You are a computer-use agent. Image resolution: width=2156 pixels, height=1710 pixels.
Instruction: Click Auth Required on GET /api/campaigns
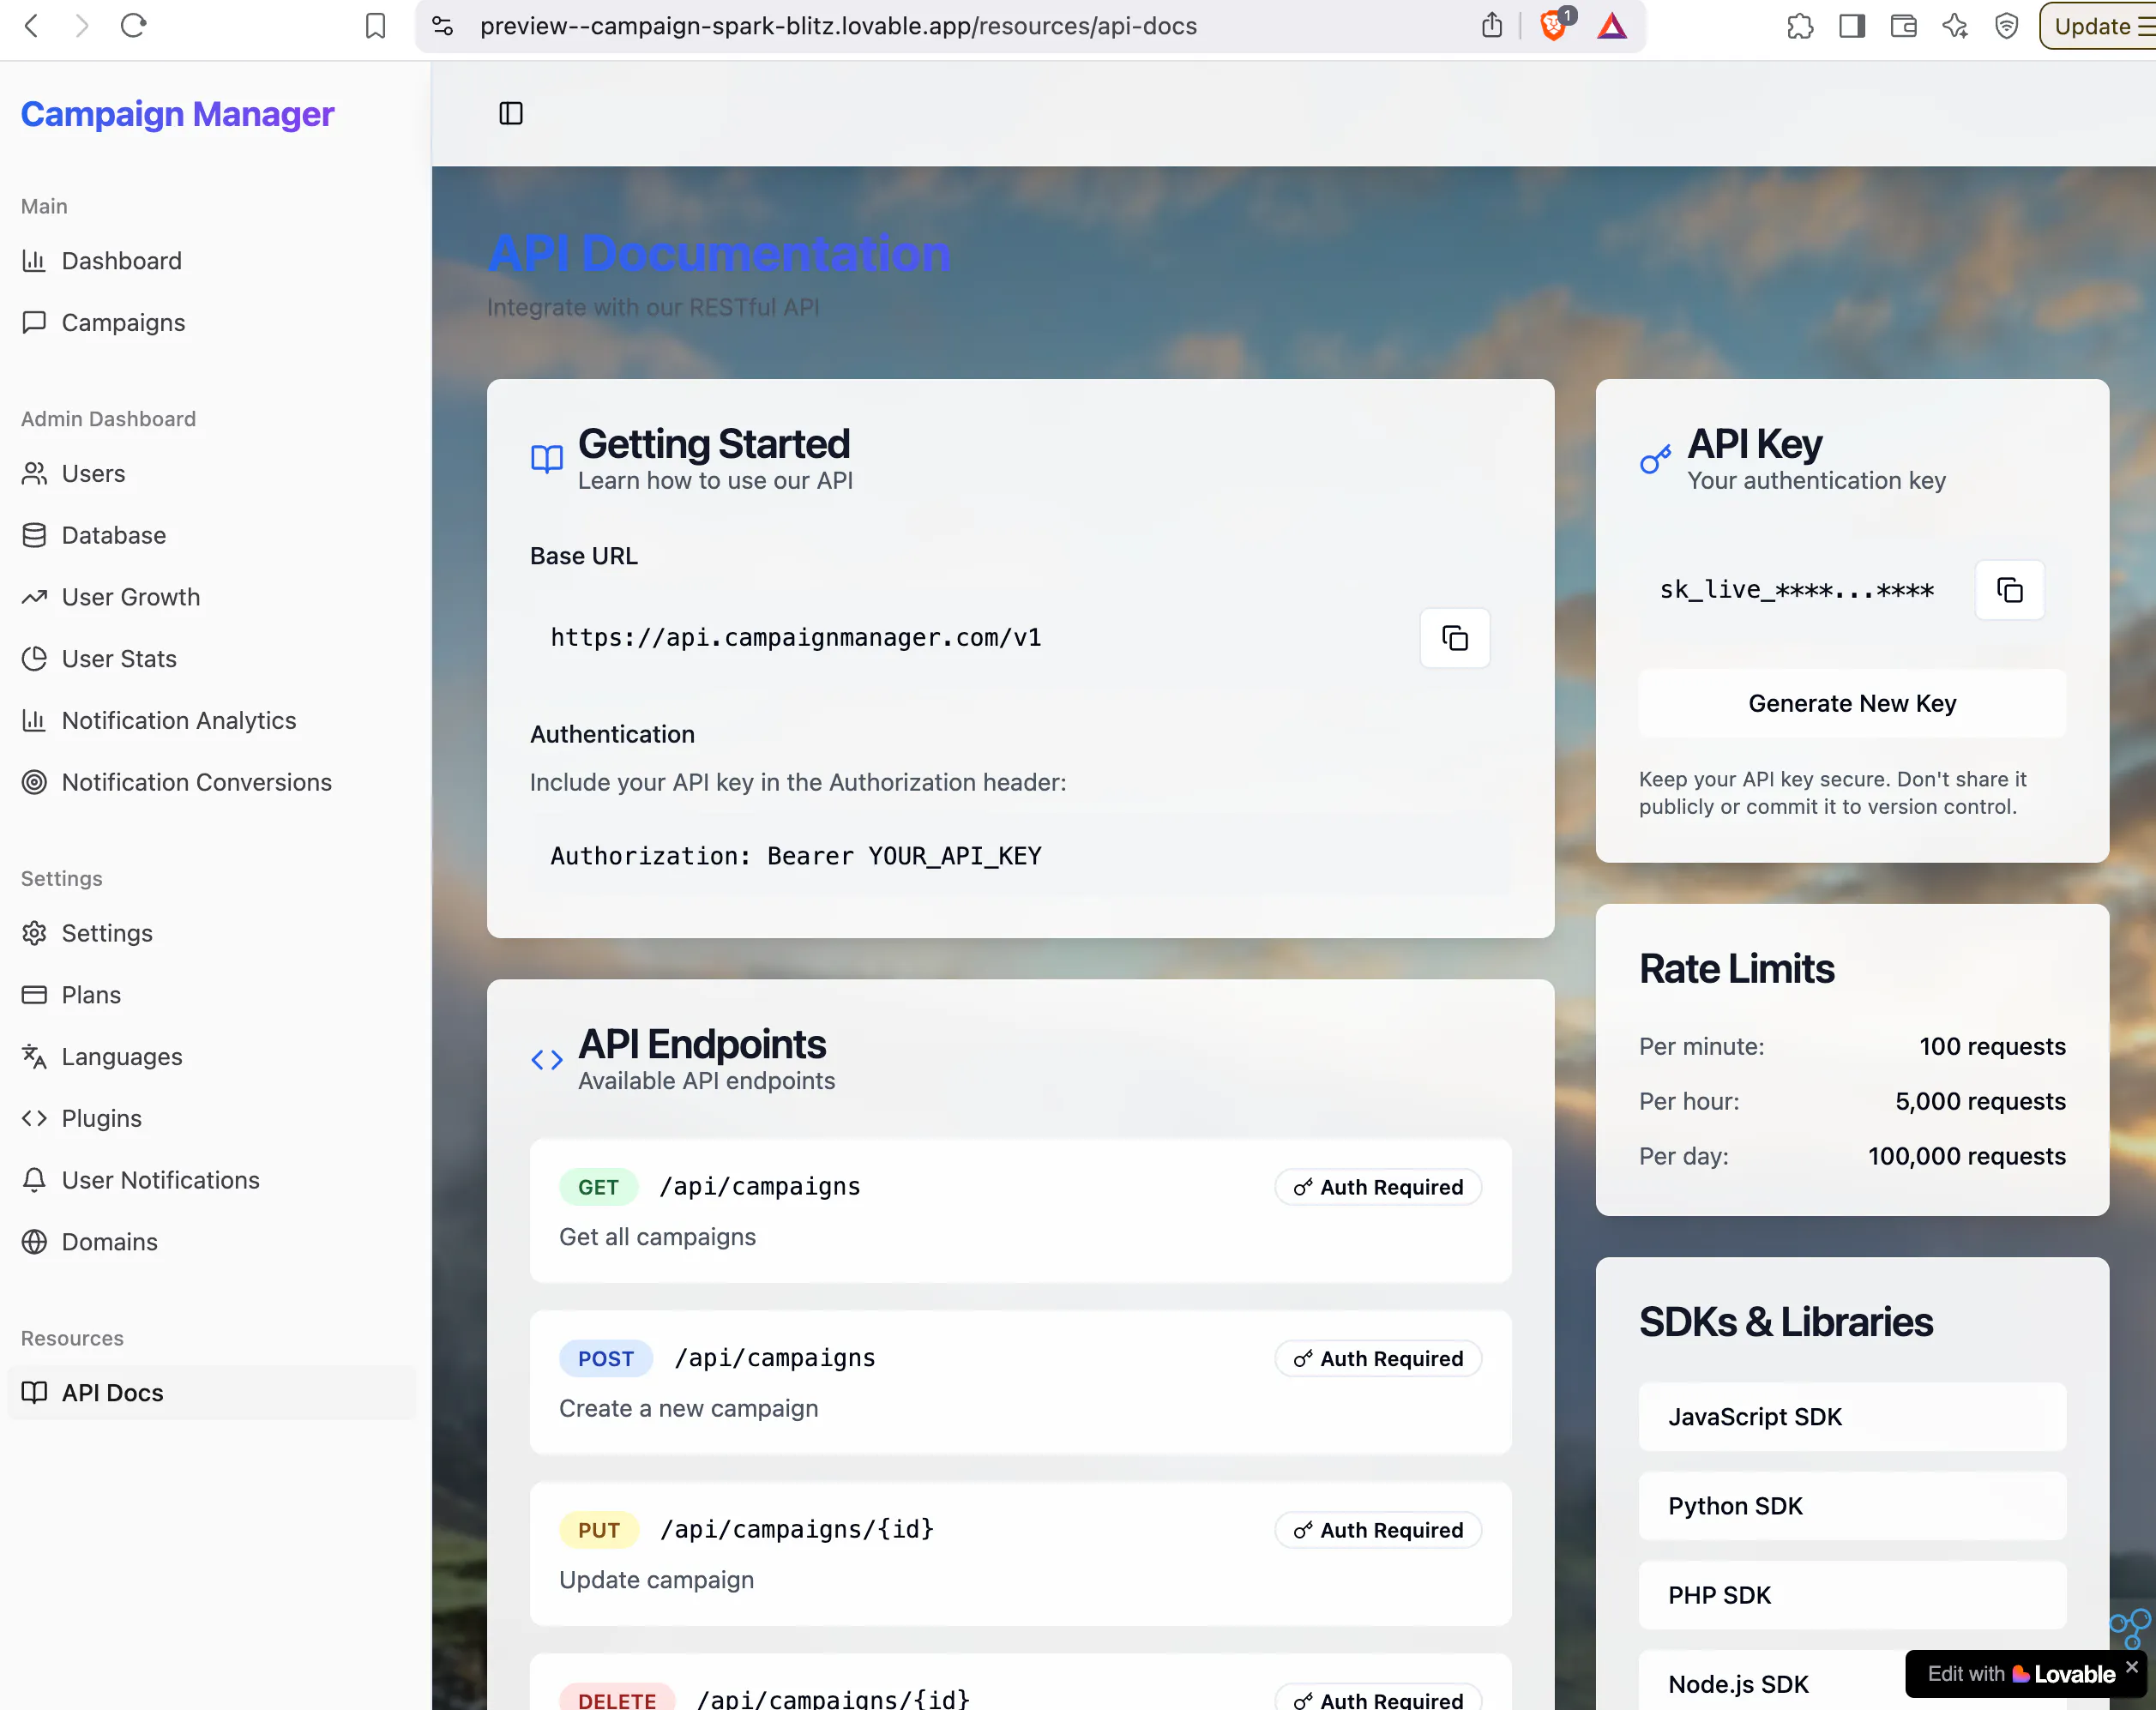click(x=1378, y=1187)
